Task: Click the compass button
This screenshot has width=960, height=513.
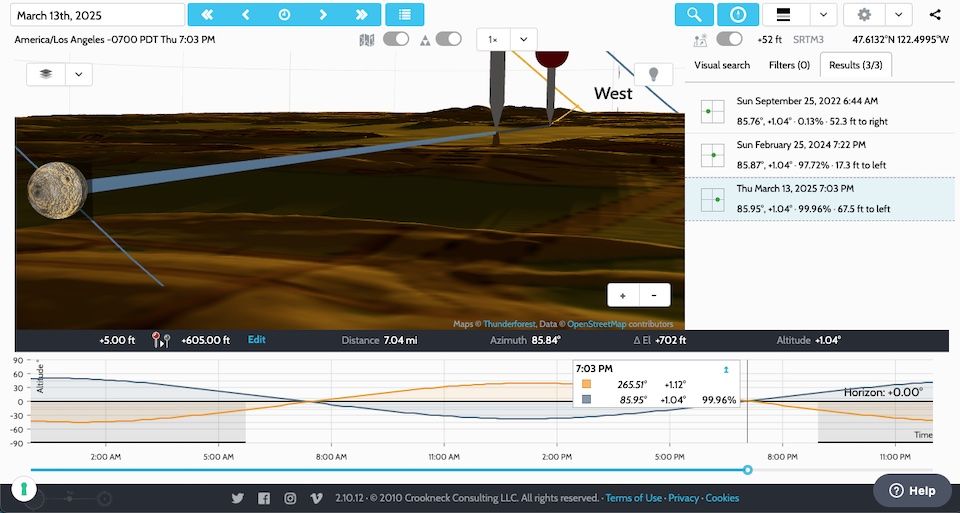Action: (738, 15)
